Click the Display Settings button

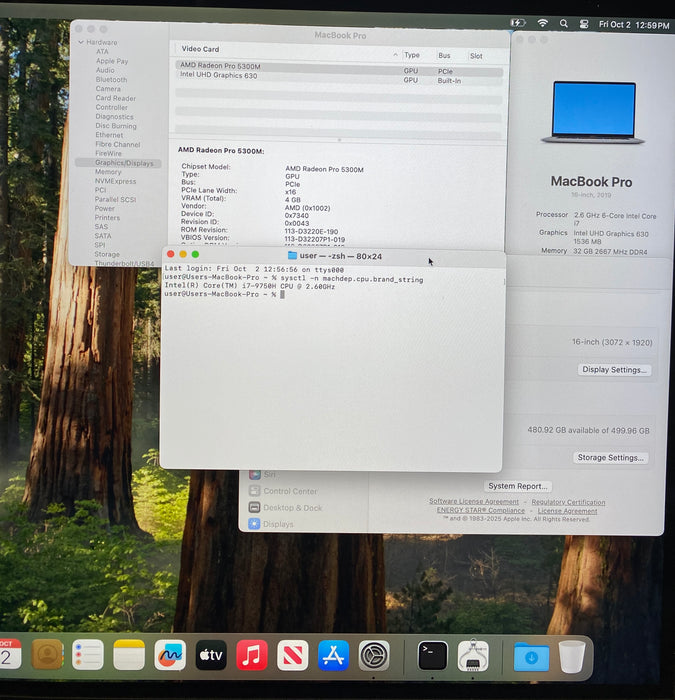pyautogui.click(x=614, y=370)
